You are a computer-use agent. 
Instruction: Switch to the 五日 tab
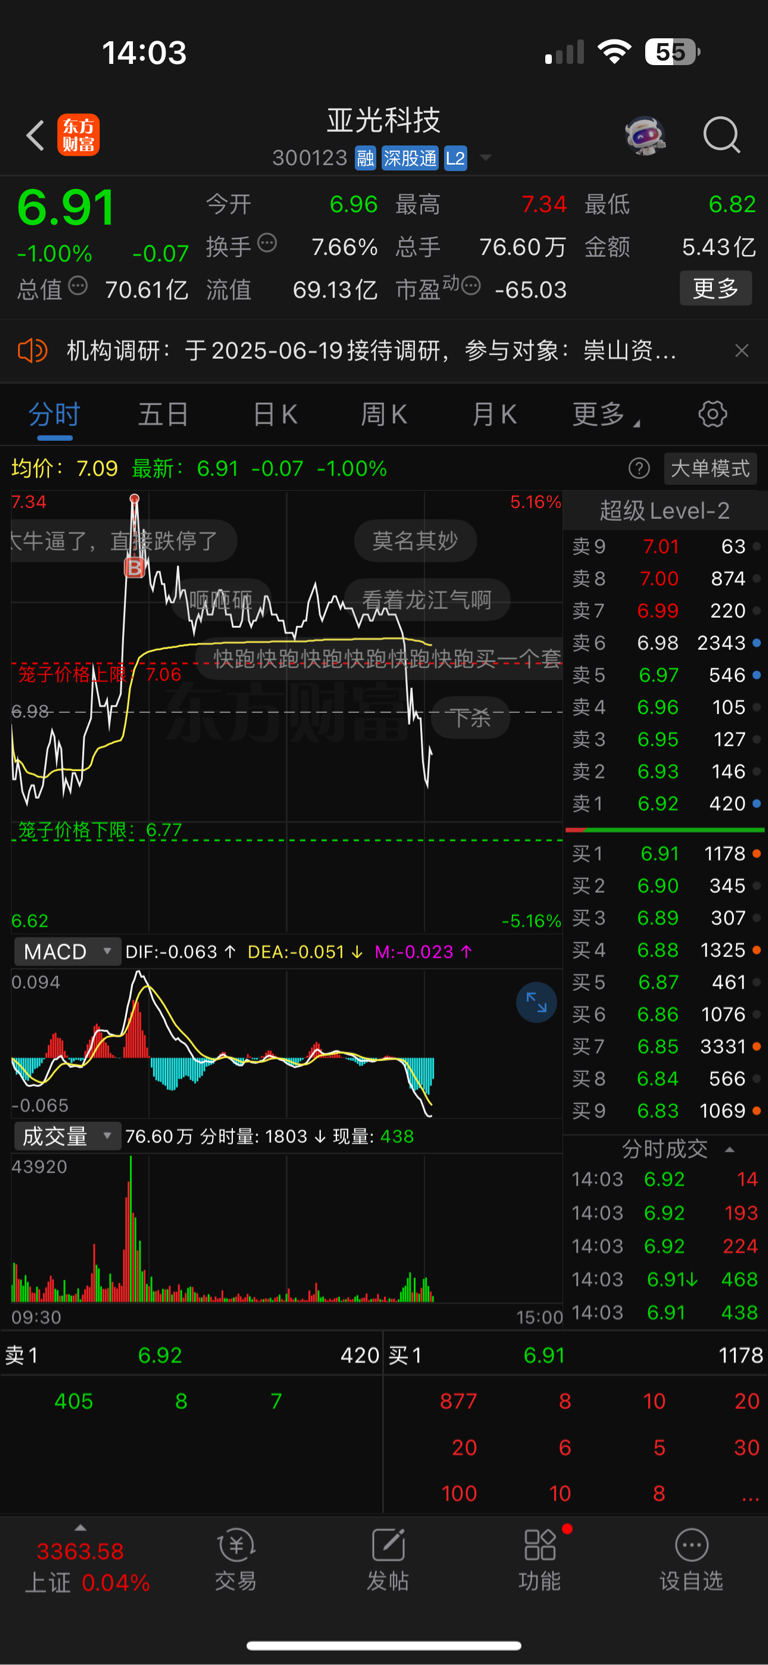click(164, 414)
